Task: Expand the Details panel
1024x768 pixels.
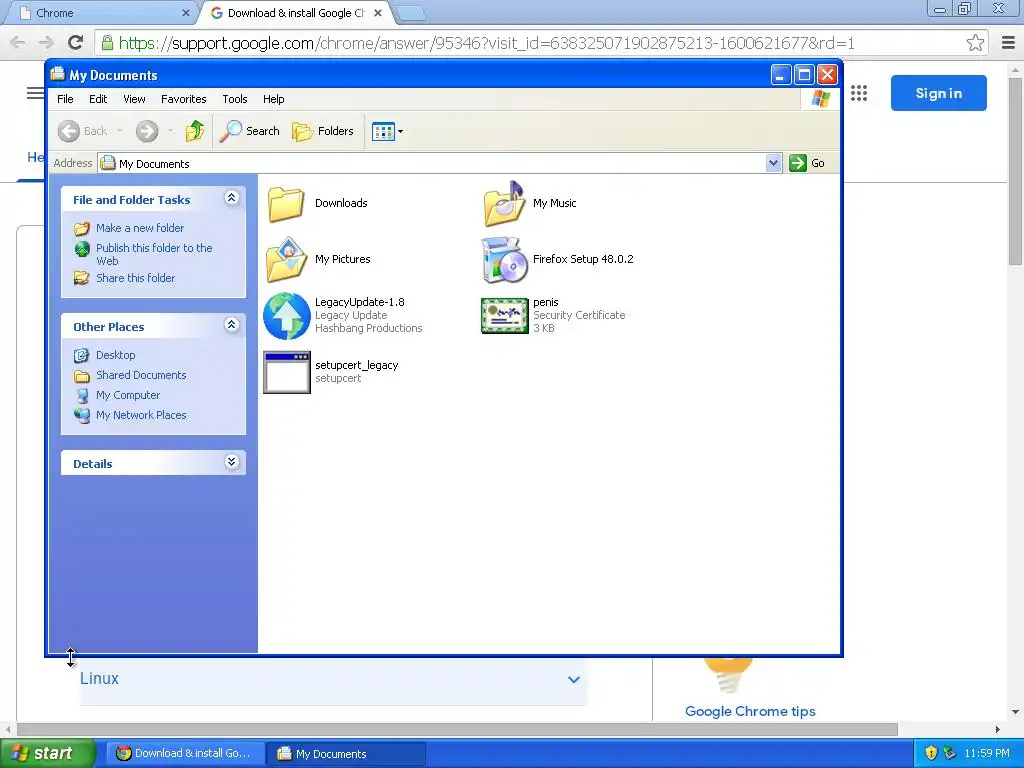Action: [231, 462]
